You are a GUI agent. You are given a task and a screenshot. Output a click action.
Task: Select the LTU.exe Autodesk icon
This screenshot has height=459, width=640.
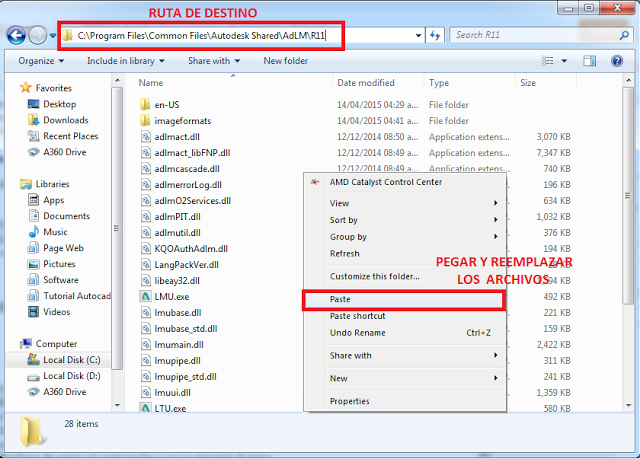(145, 408)
